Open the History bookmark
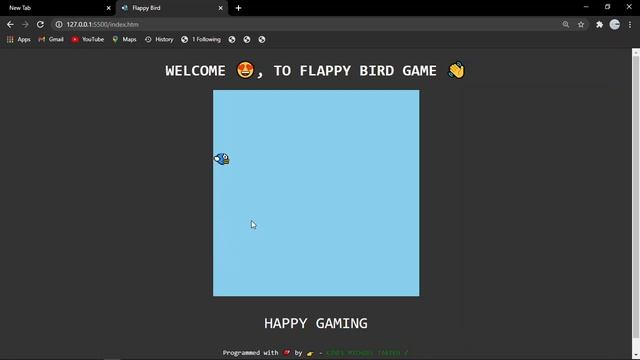This screenshot has width=640, height=360. point(159,40)
